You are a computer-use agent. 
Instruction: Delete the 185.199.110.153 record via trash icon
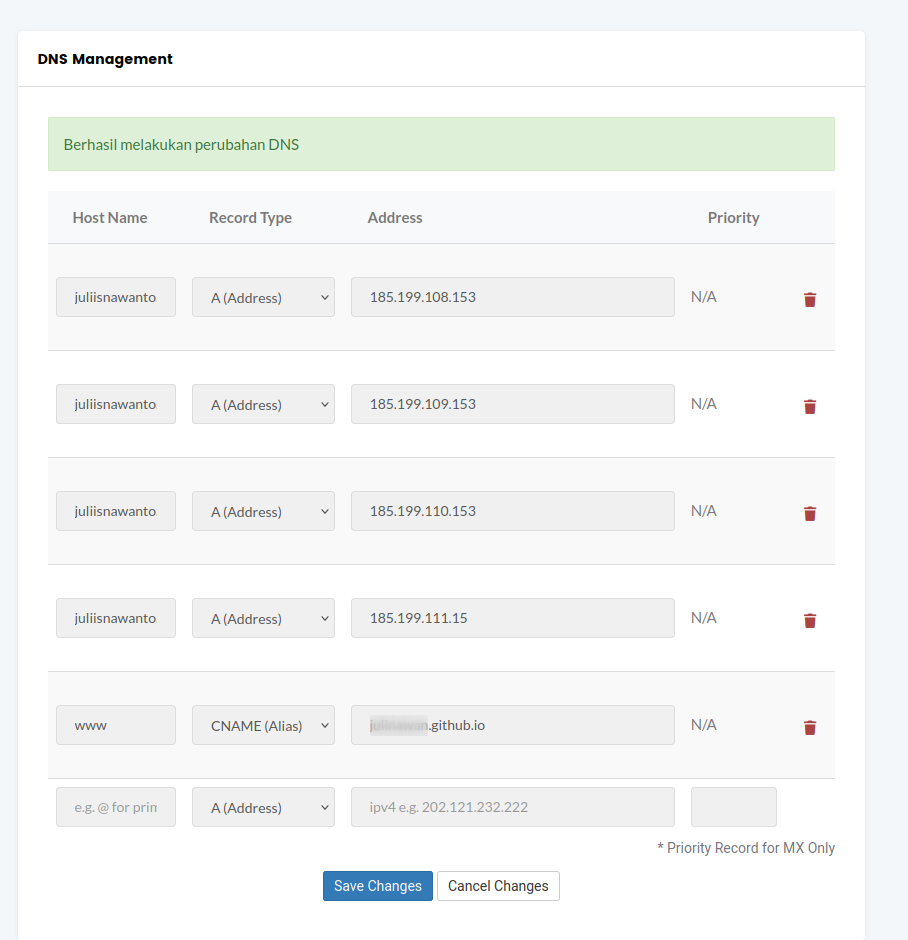tap(810, 513)
